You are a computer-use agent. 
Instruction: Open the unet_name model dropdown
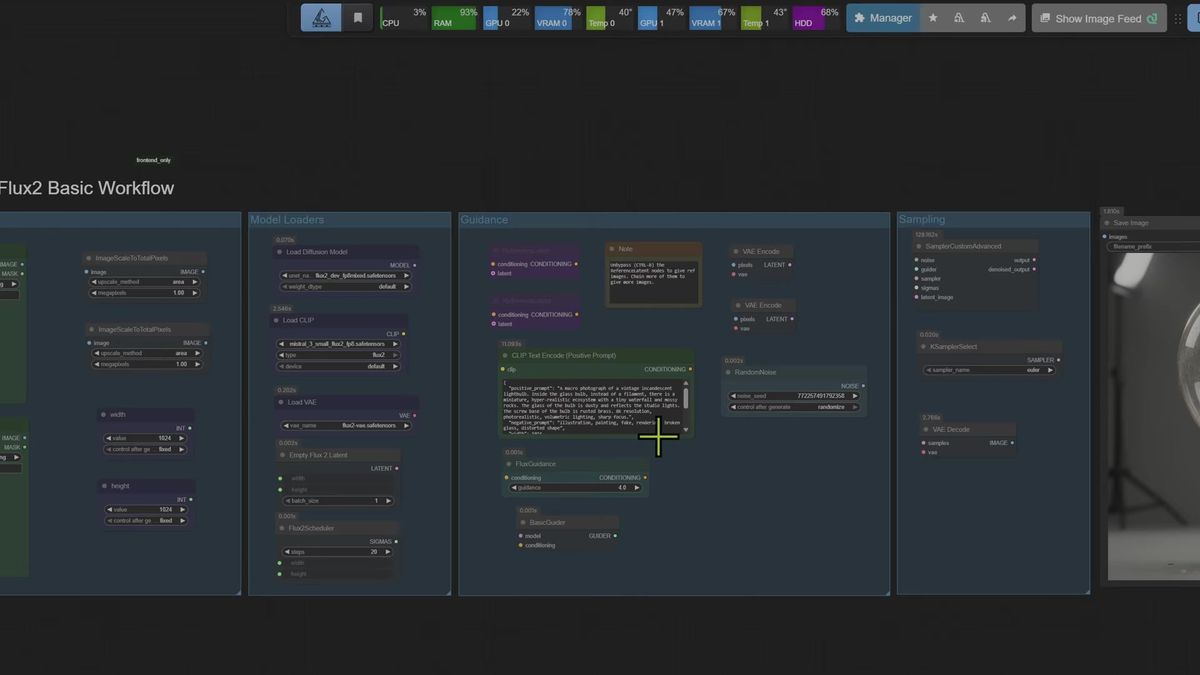coord(344,275)
